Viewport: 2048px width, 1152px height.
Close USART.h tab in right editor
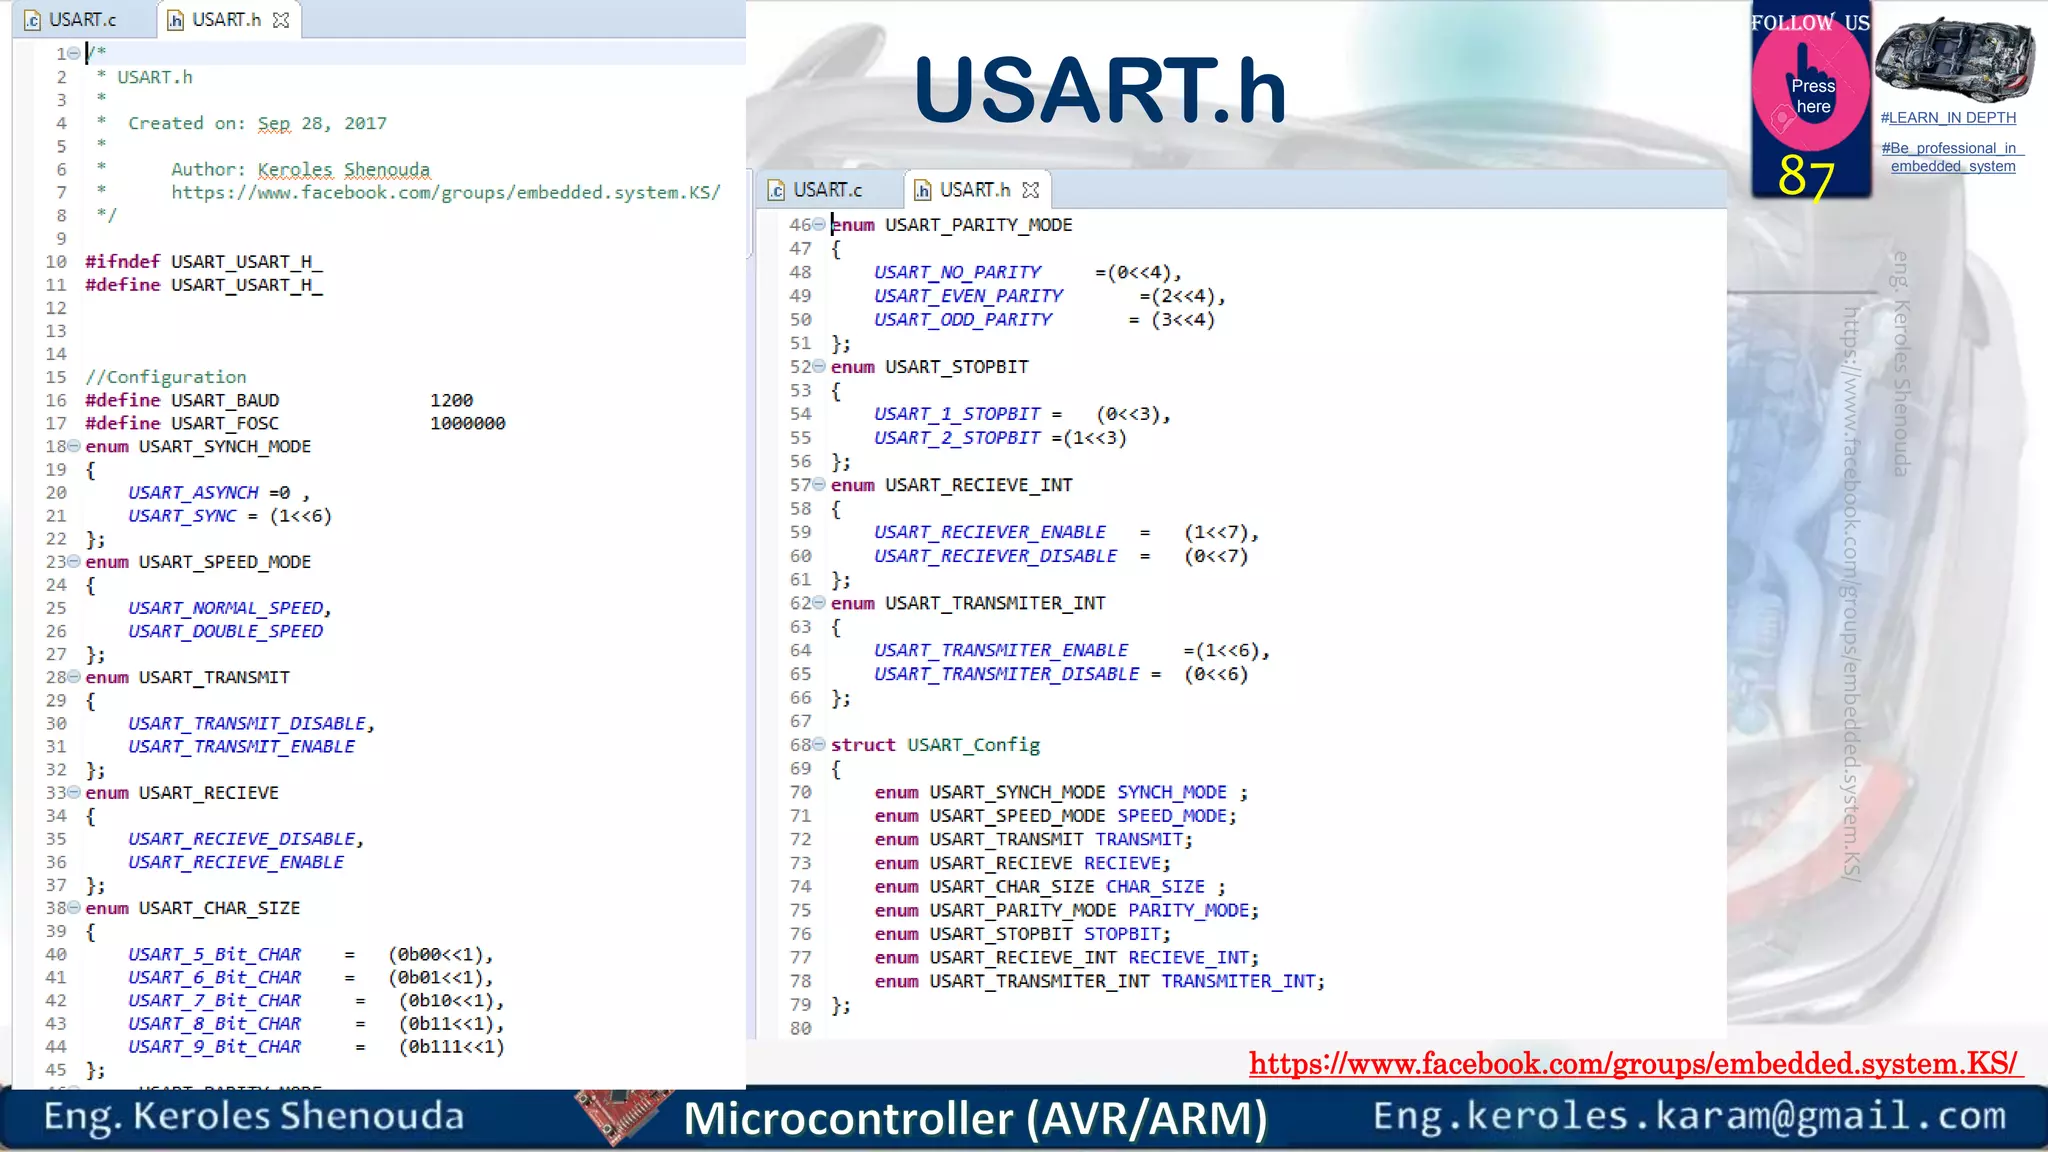click(x=1031, y=190)
